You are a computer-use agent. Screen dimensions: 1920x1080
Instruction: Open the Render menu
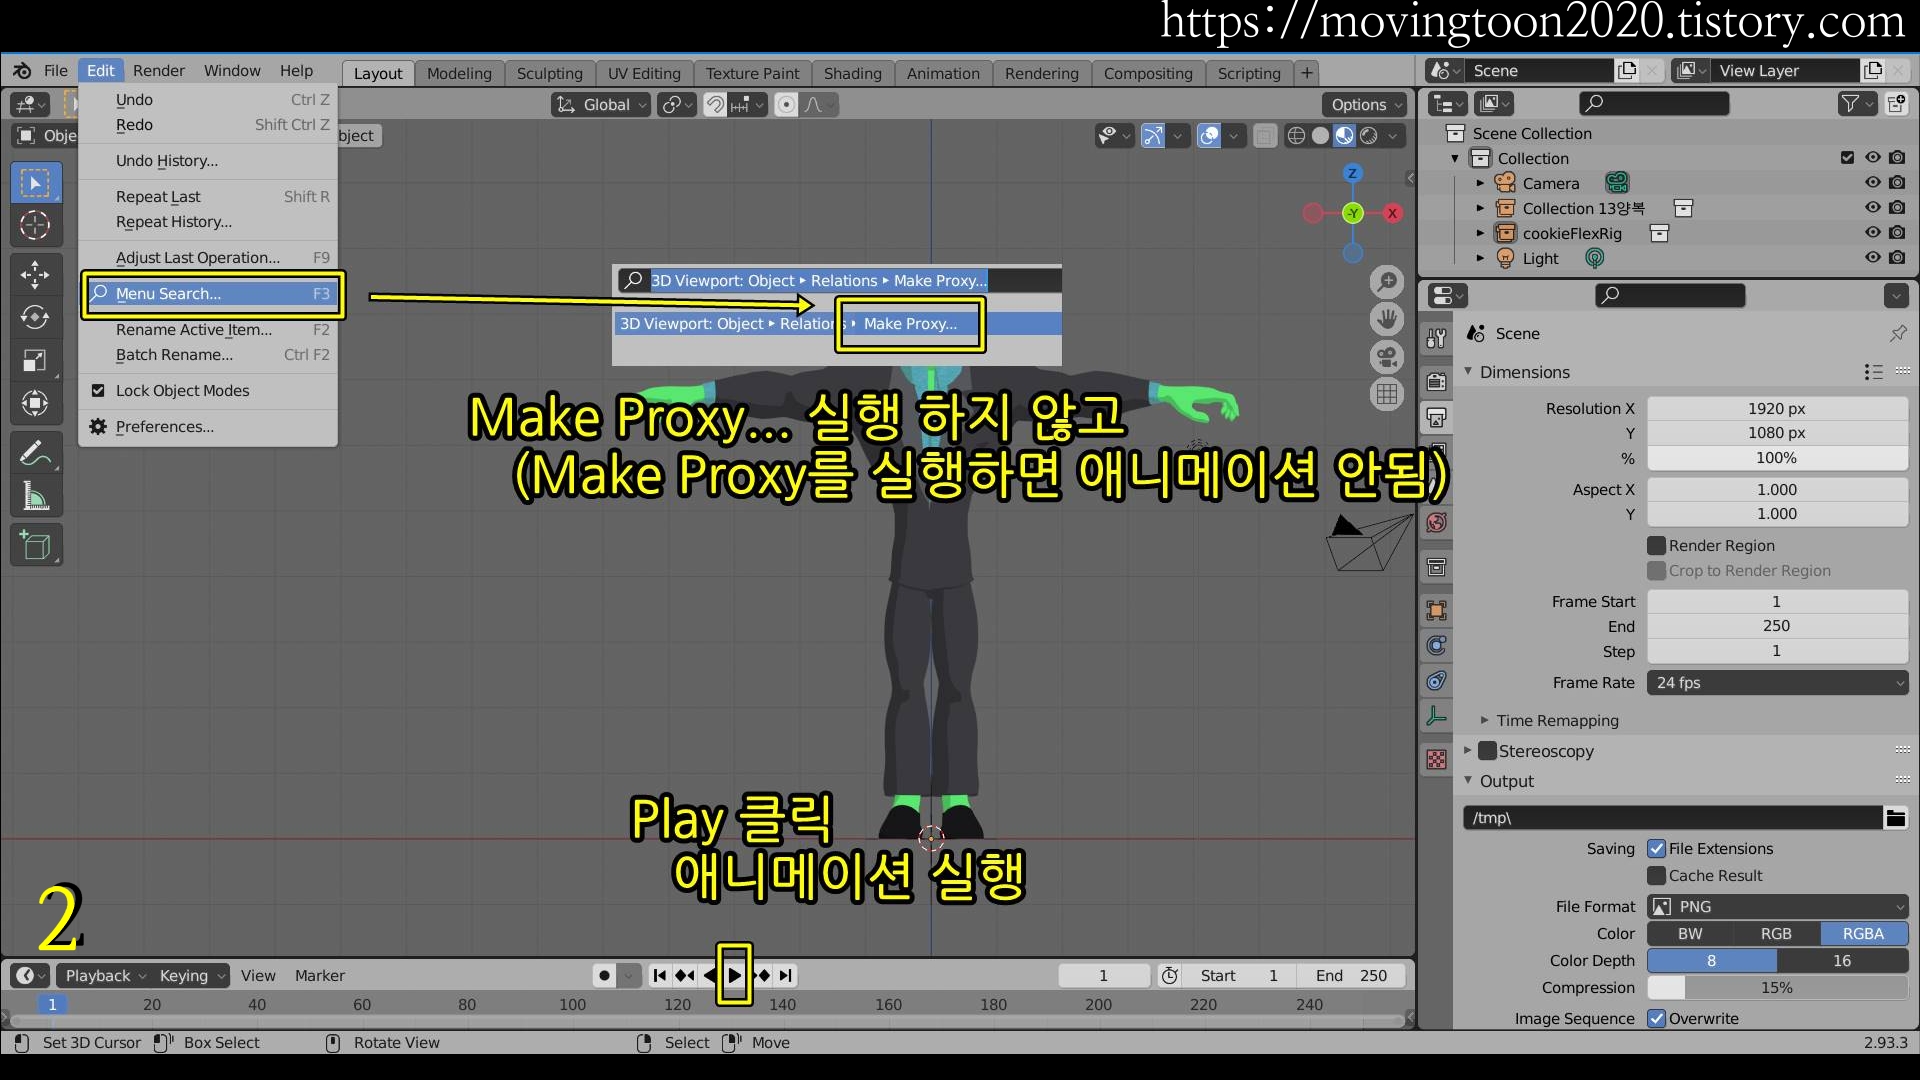[x=159, y=71]
